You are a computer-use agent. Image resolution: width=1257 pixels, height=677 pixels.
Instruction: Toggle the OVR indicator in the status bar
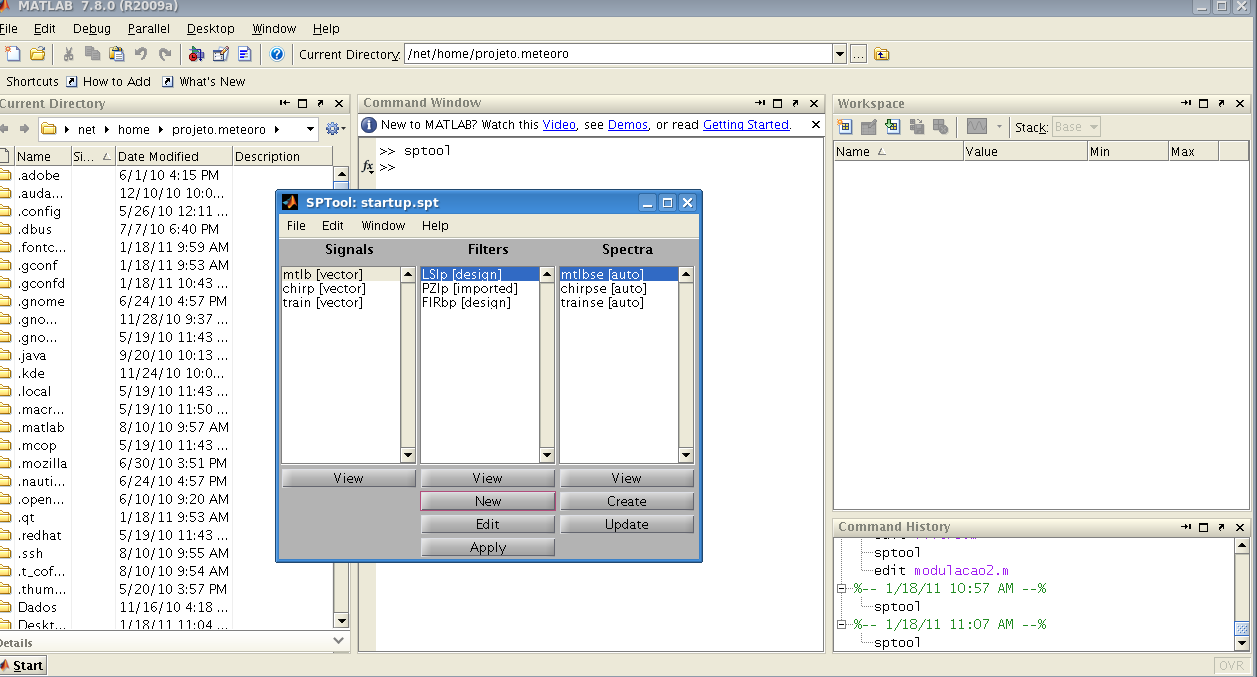click(x=1231, y=665)
